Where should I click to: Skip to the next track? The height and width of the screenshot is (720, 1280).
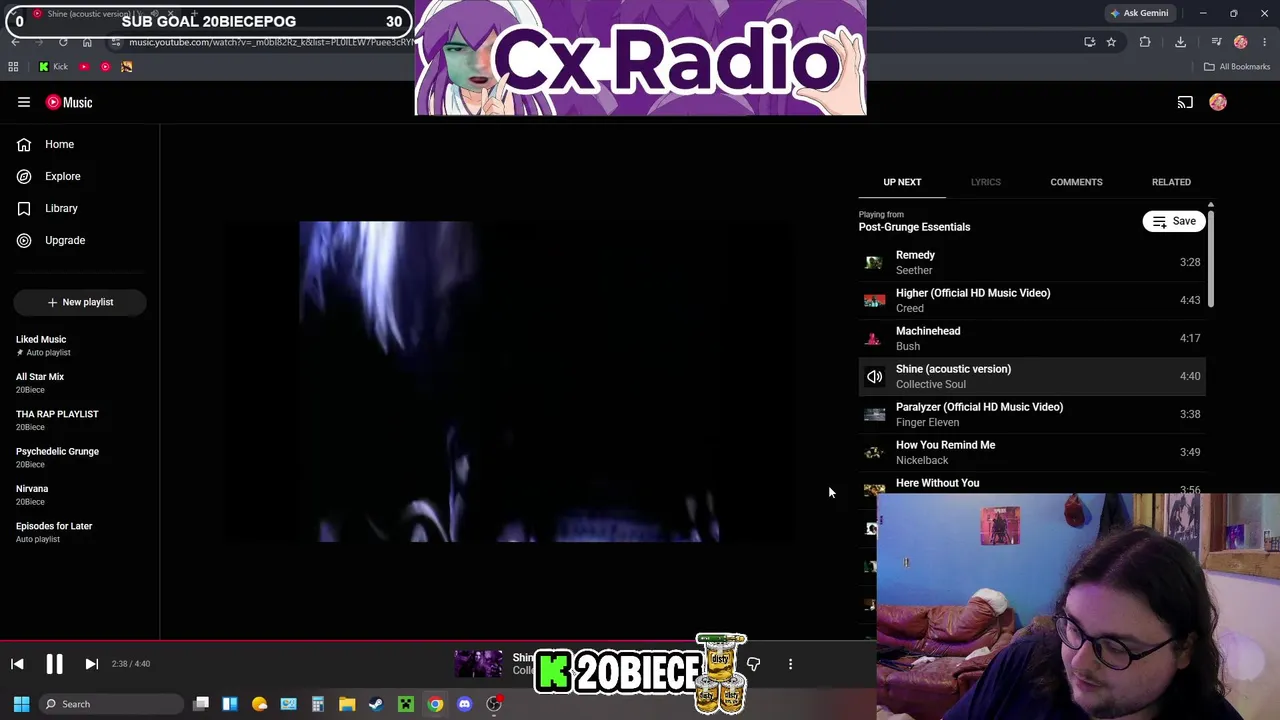[91, 664]
